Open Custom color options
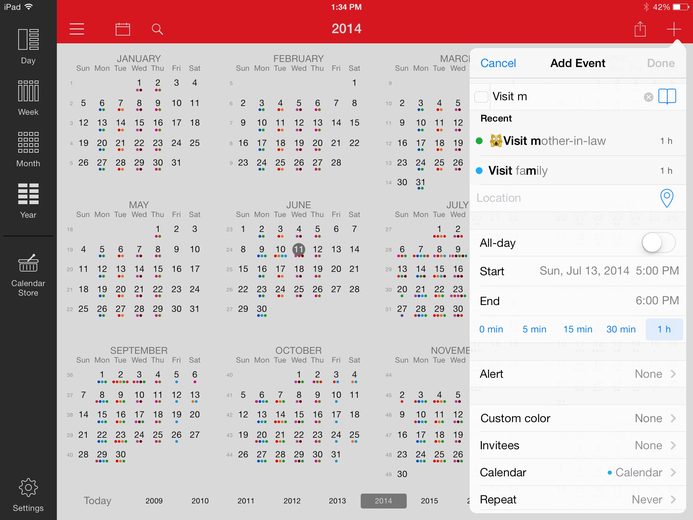This screenshot has width=693, height=520. [578, 418]
